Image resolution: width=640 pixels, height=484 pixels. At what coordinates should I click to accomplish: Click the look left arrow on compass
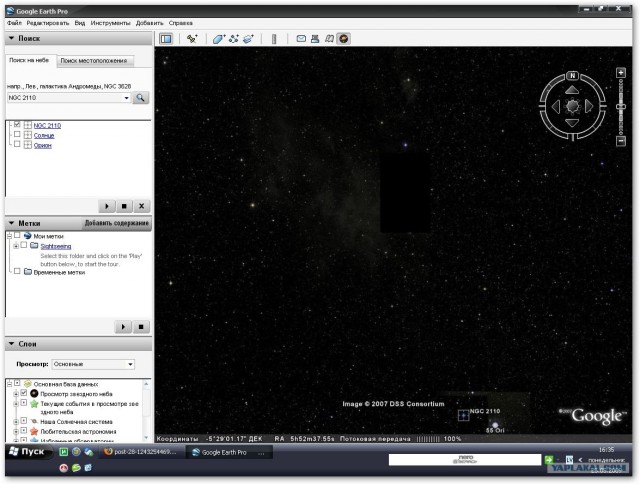tap(556, 107)
